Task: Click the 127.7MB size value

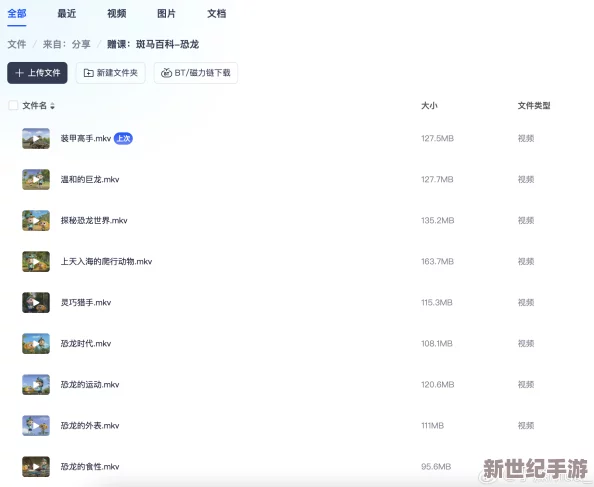Action: [437, 180]
